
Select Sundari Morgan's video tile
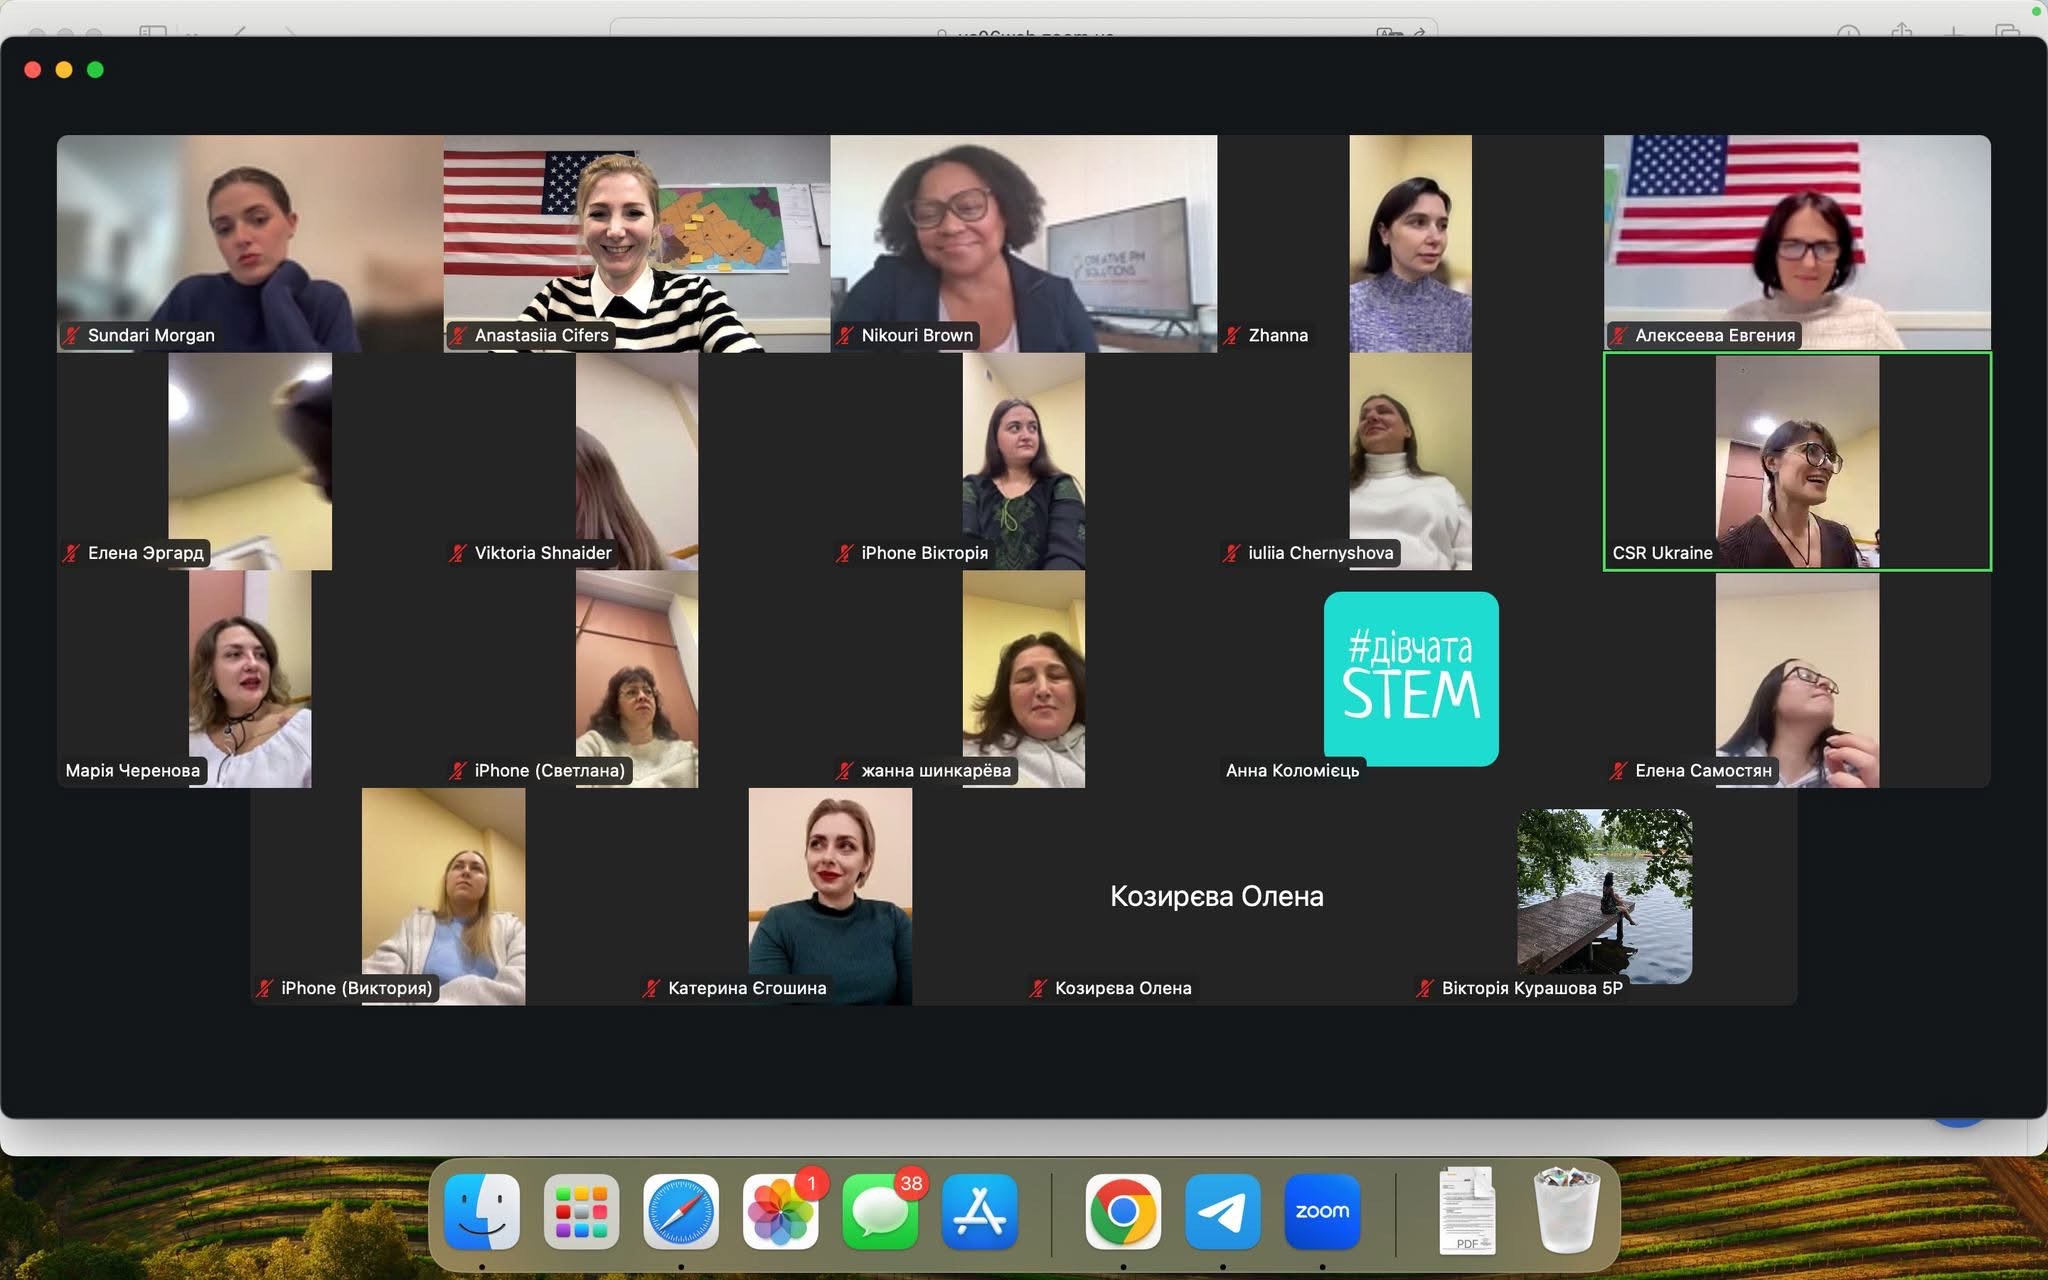click(x=250, y=243)
